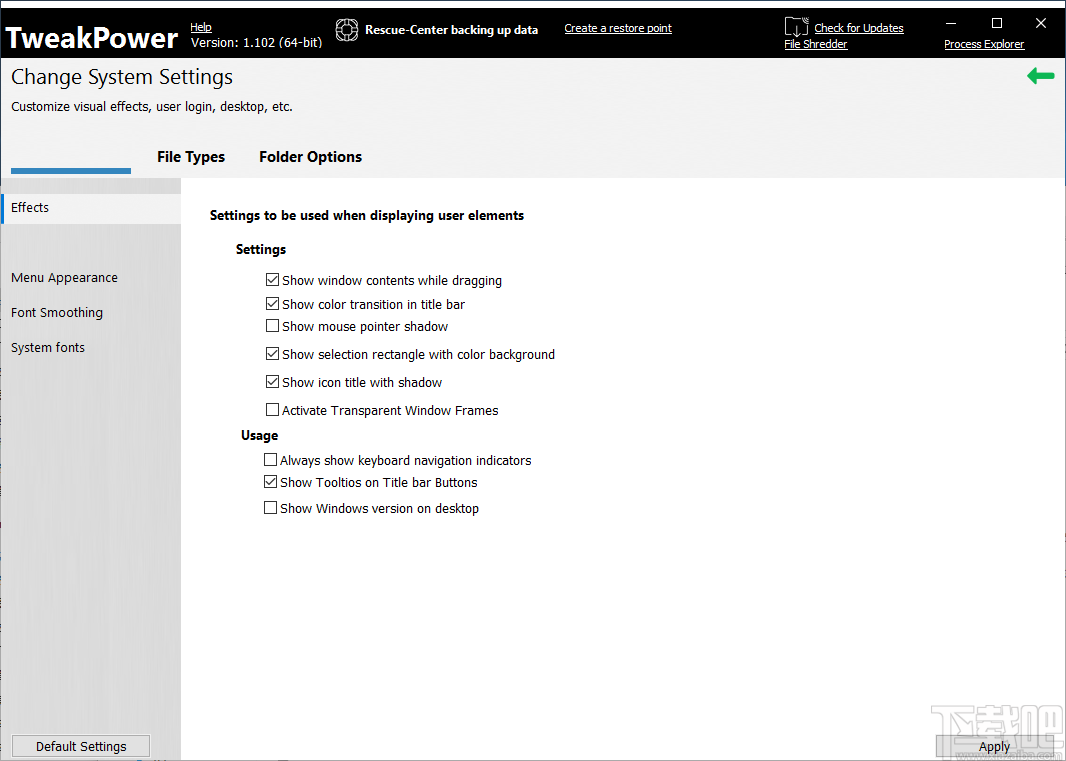Viewport: 1066px width, 761px height.
Task: Click the TweakPower logo title
Action: (x=92, y=37)
